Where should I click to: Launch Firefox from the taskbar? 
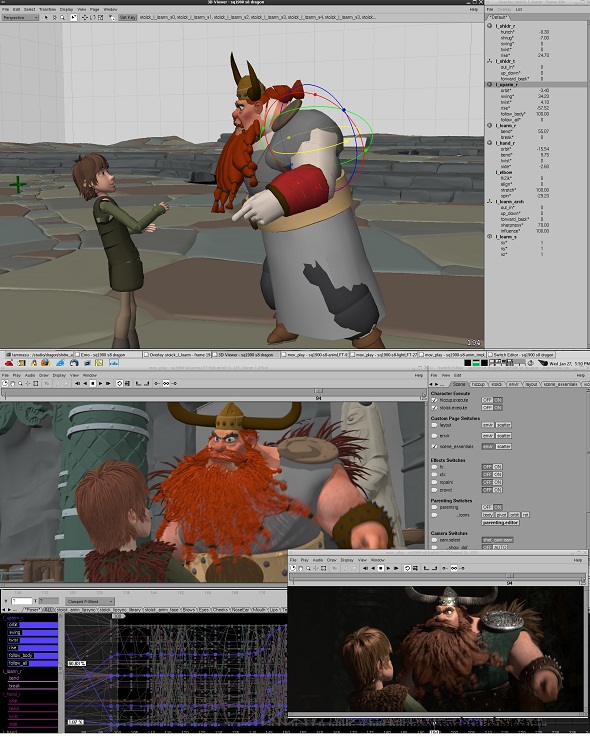pos(45,363)
